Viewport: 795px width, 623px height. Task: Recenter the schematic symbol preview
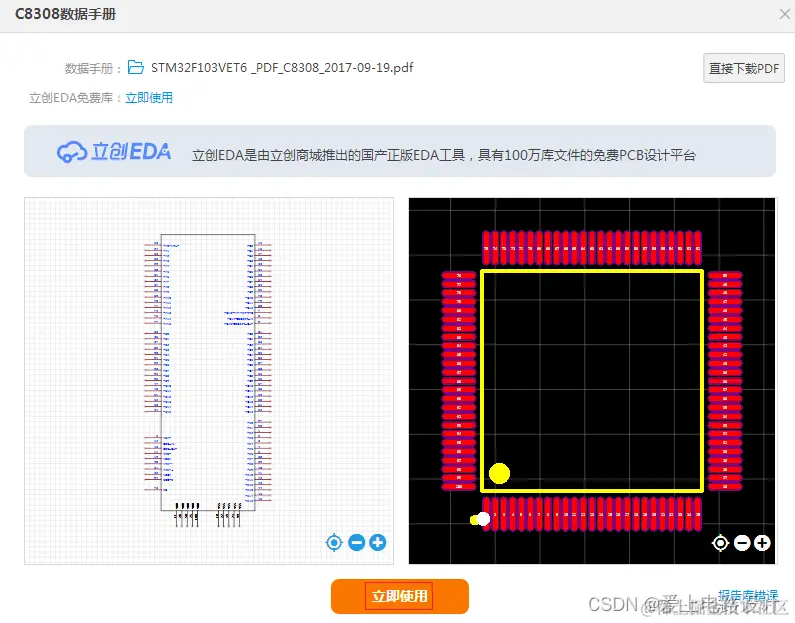(x=334, y=543)
